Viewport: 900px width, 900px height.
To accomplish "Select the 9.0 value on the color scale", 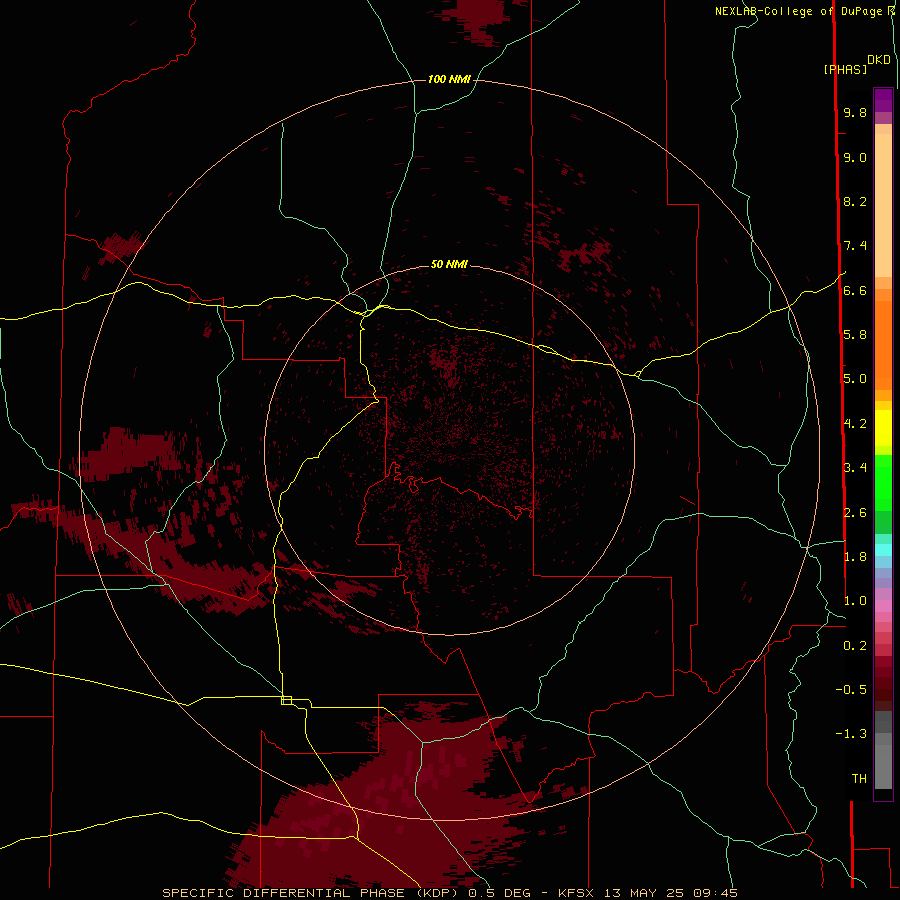I will (855, 157).
